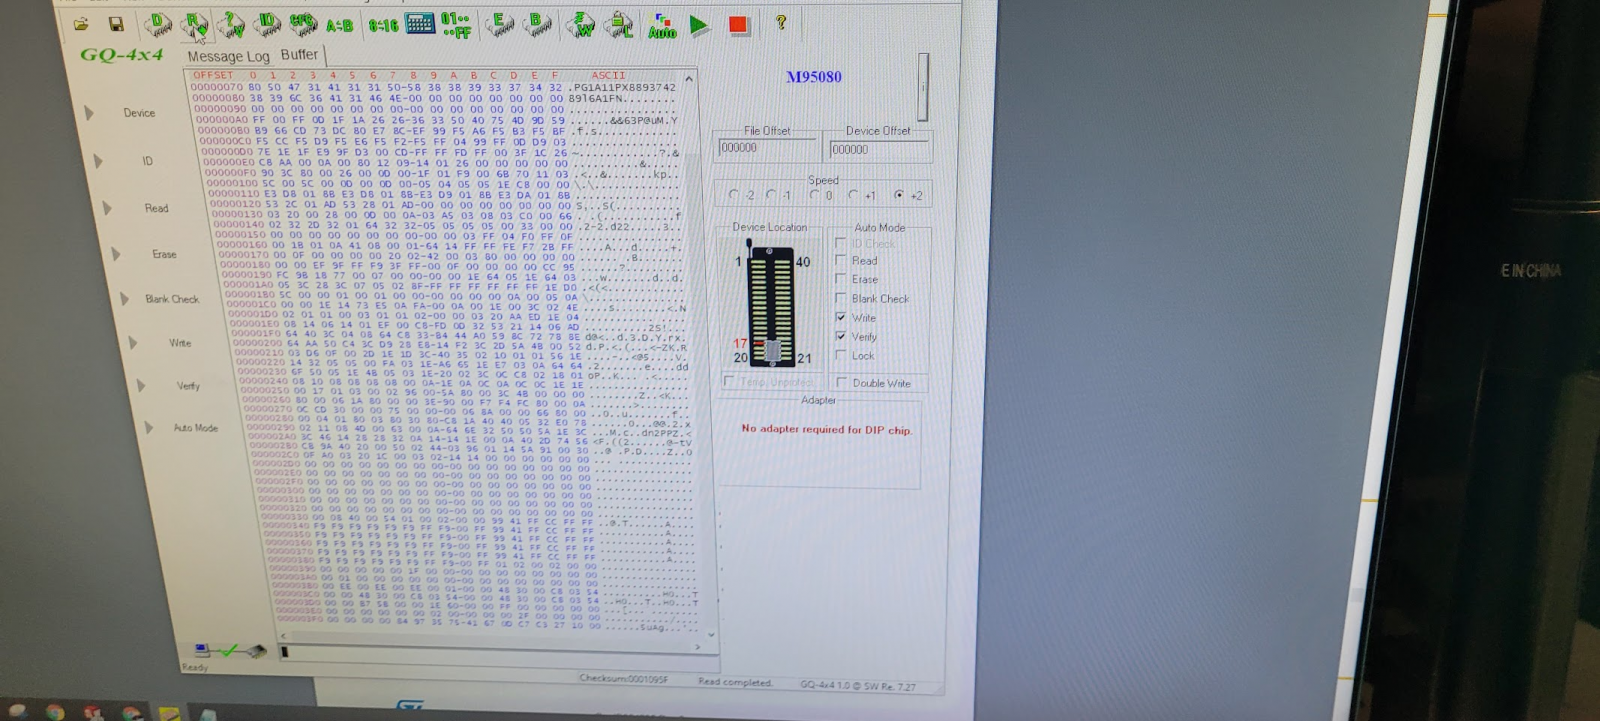Open a file with the folder icon
Screen dimensions: 1600x721
pos(81,23)
